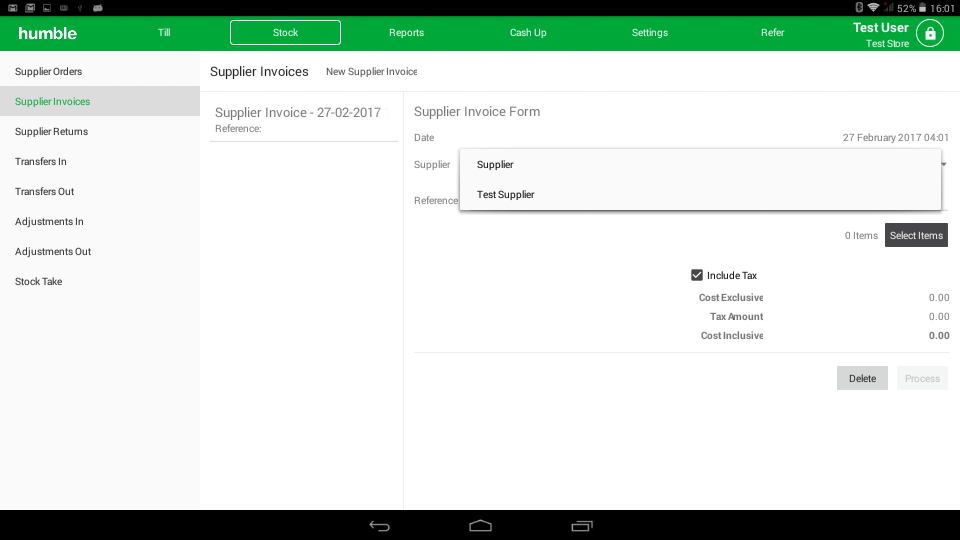Open Adjustments Out

point(100,251)
